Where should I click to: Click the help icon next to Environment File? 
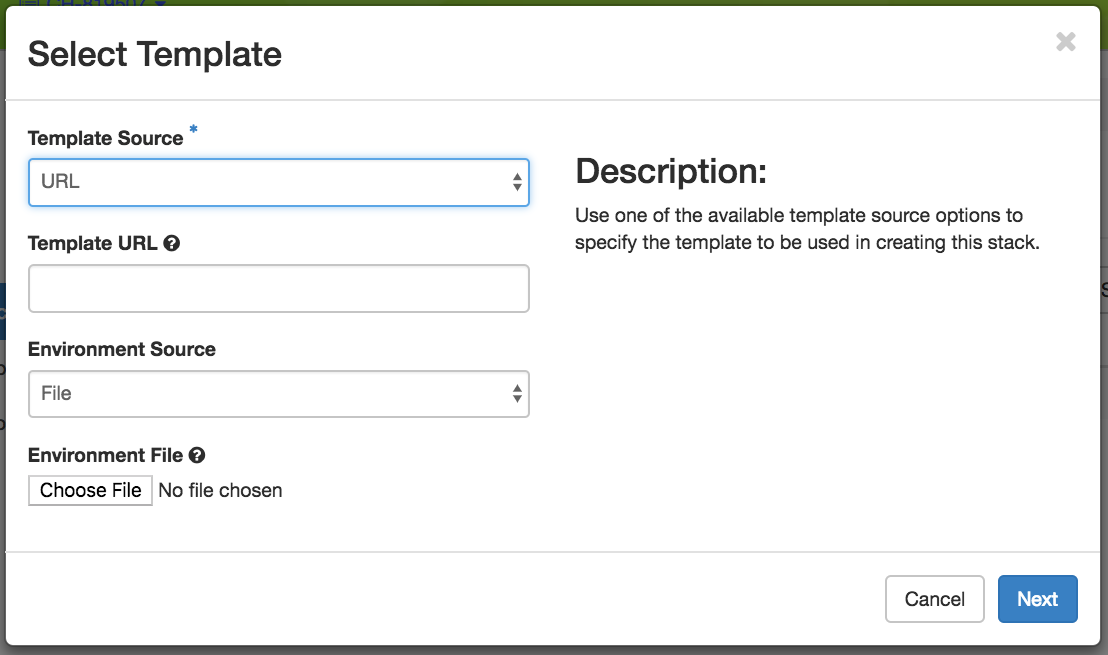(x=197, y=455)
